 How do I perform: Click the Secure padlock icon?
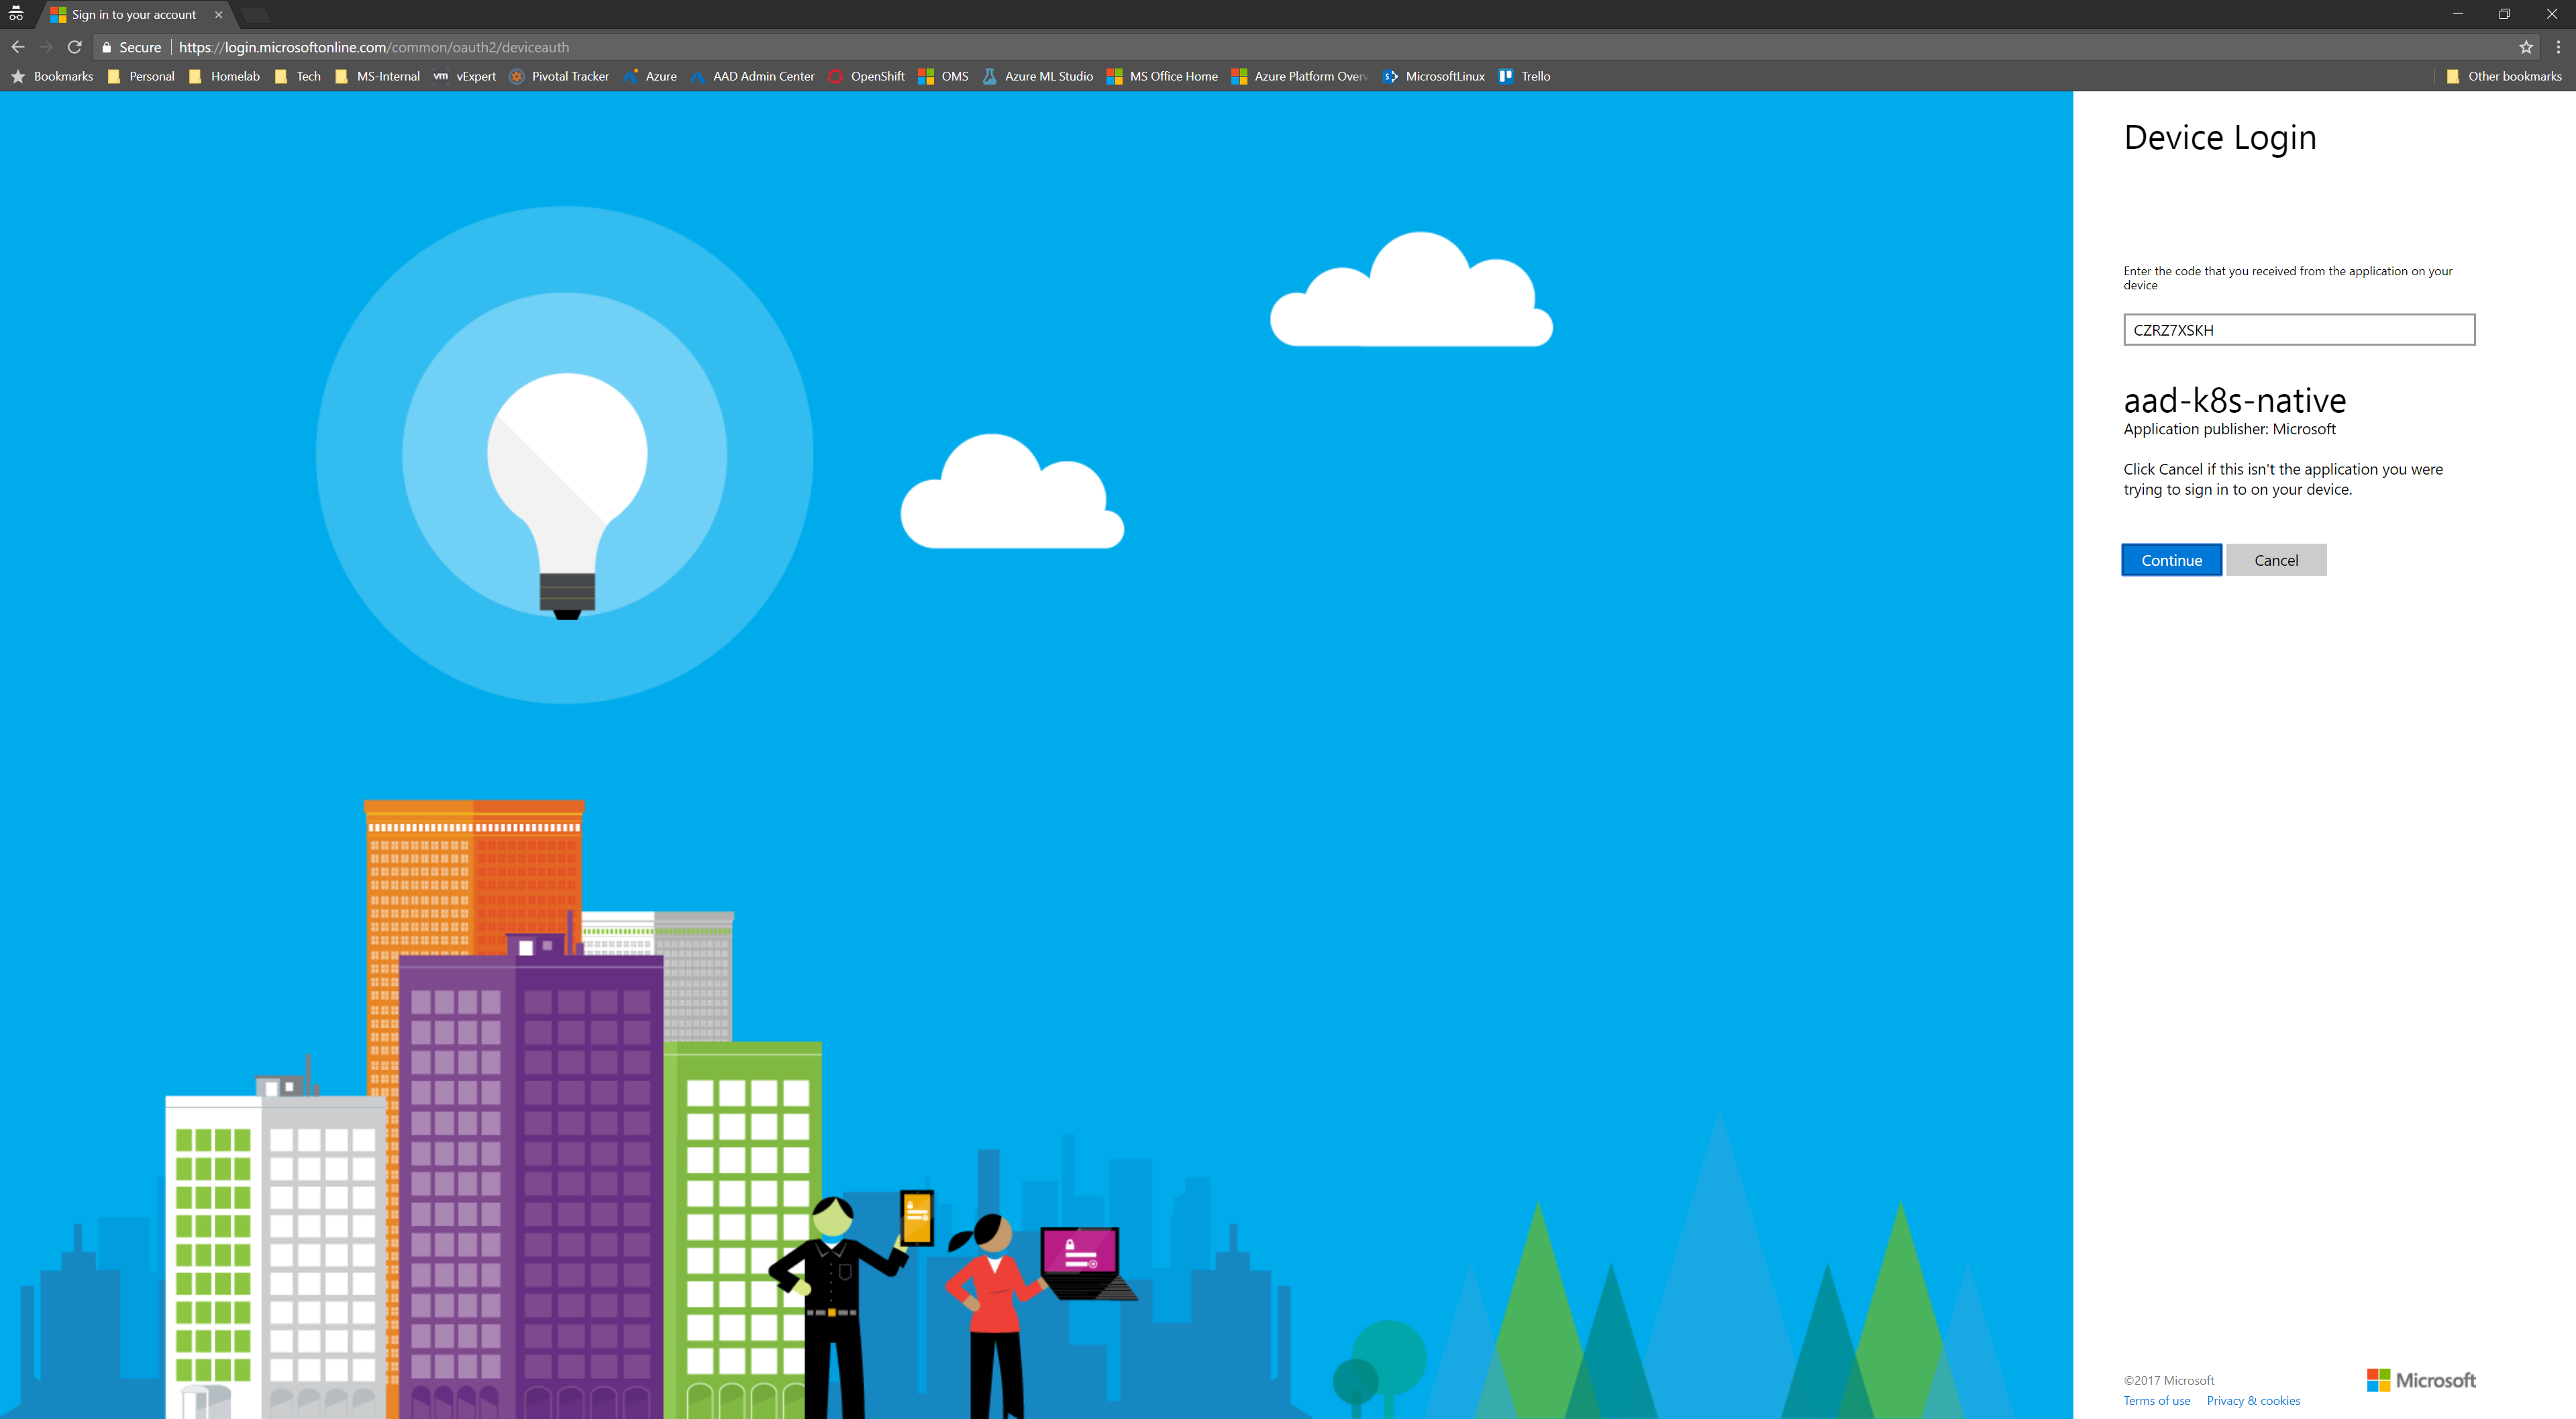tap(107, 47)
